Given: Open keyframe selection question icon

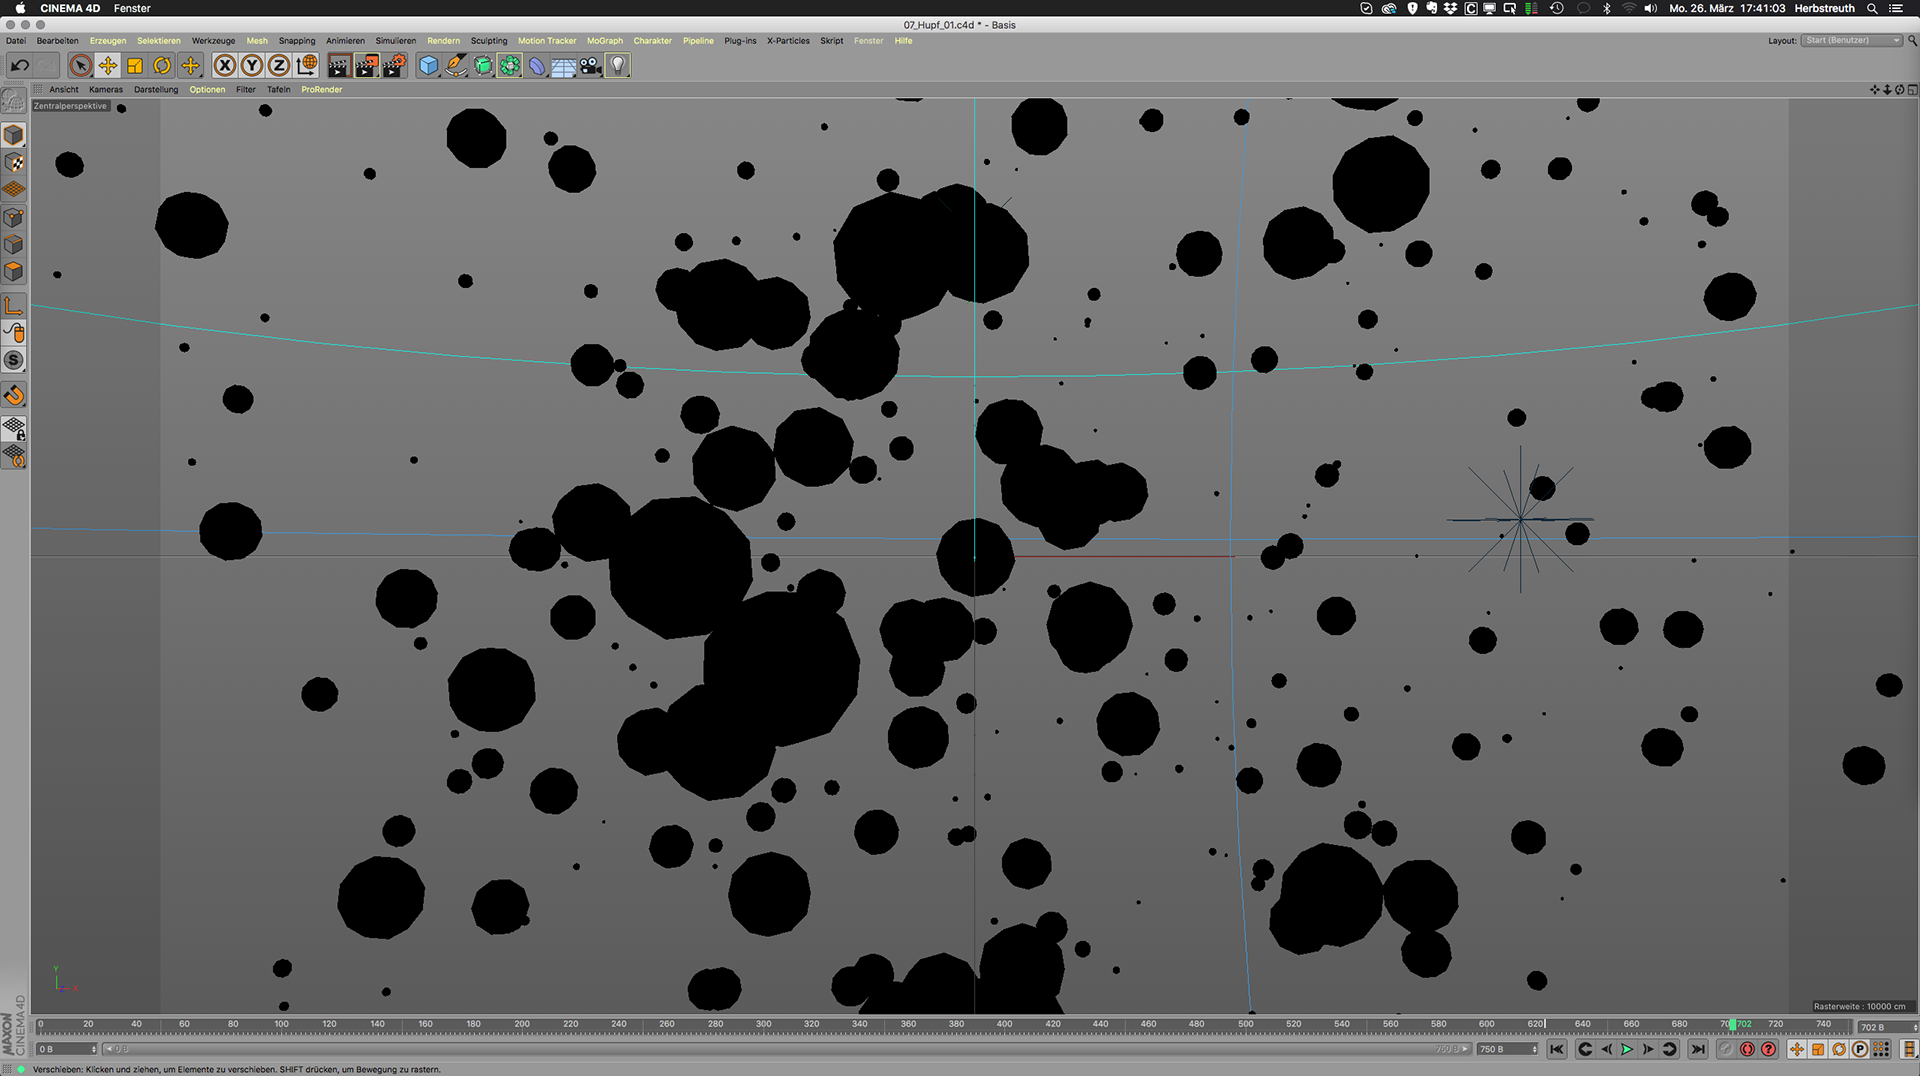Looking at the screenshot, I should point(1768,1049).
